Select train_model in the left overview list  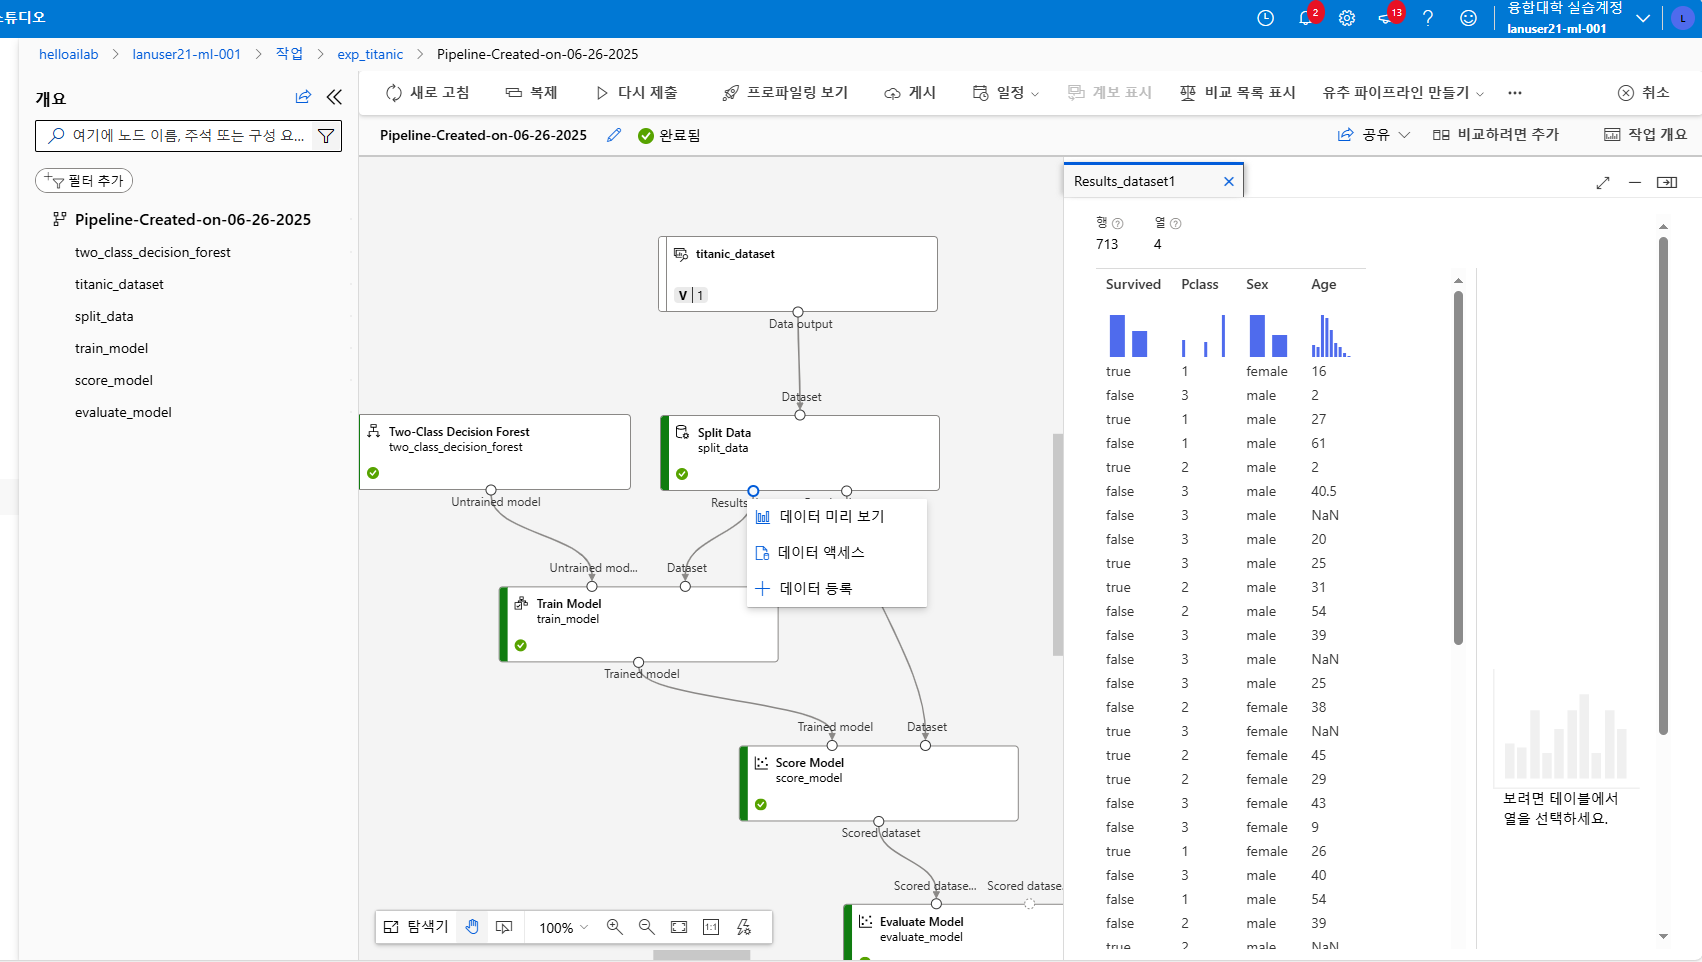(111, 348)
